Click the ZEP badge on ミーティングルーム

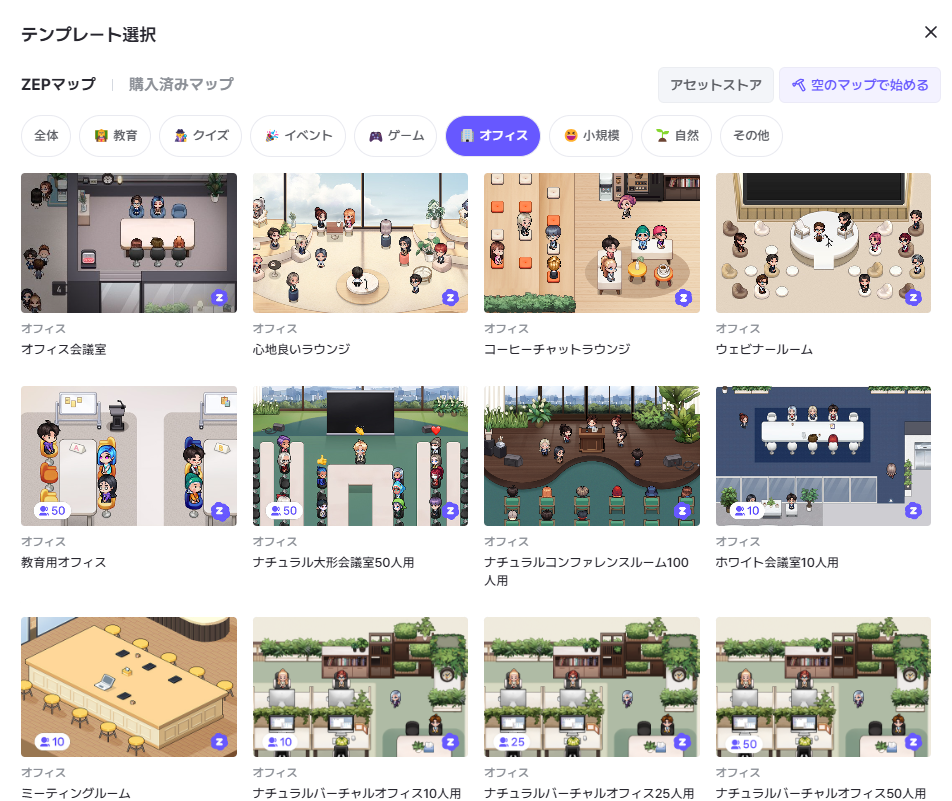click(219, 741)
